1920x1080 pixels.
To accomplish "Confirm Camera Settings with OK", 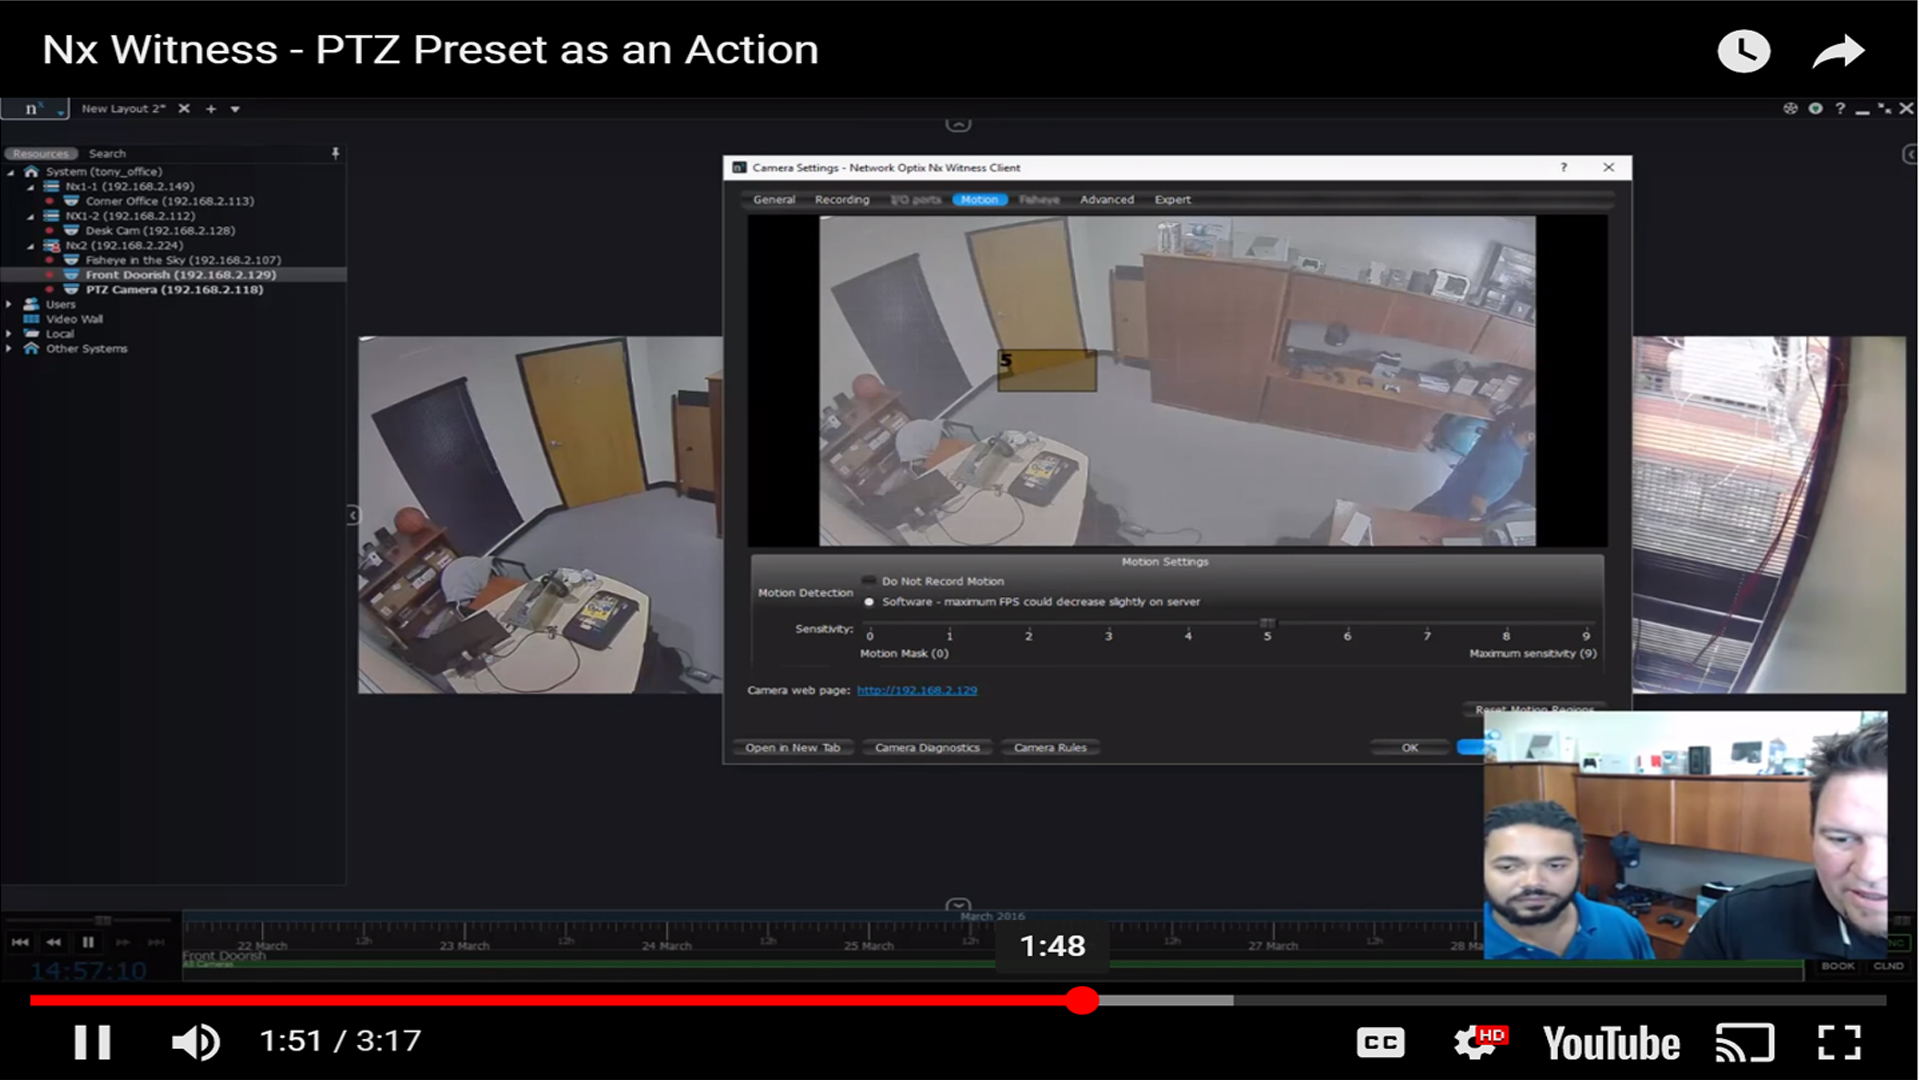I will pyautogui.click(x=1409, y=748).
